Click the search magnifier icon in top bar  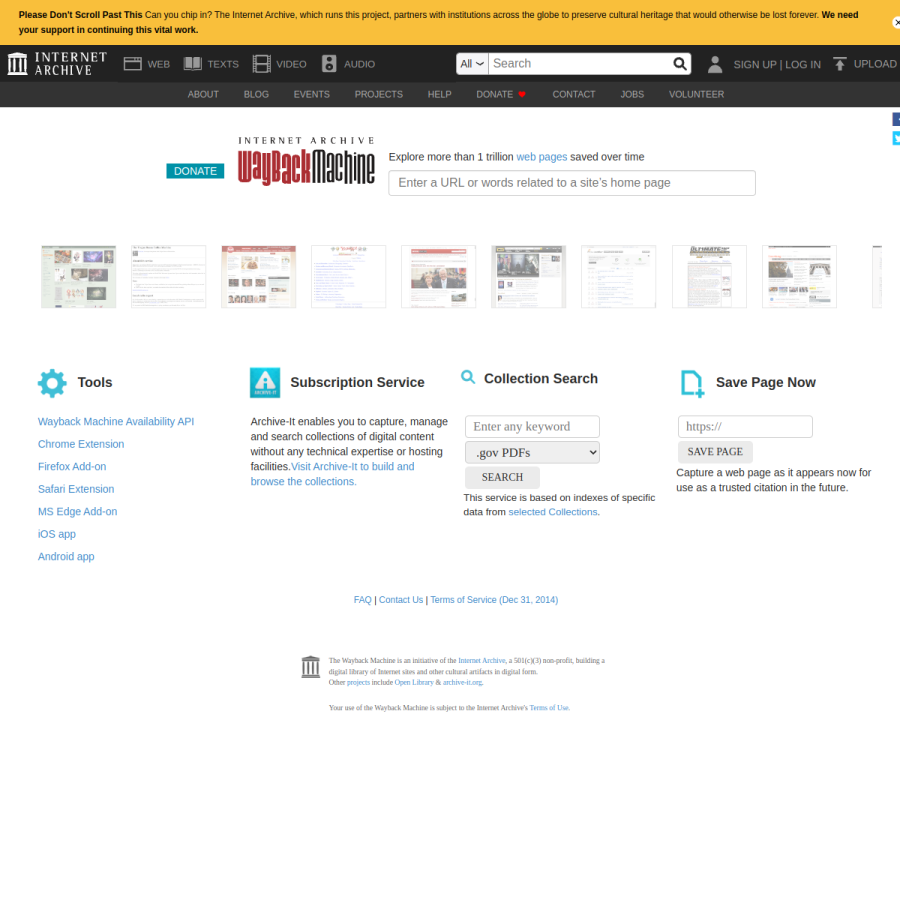(x=680, y=64)
